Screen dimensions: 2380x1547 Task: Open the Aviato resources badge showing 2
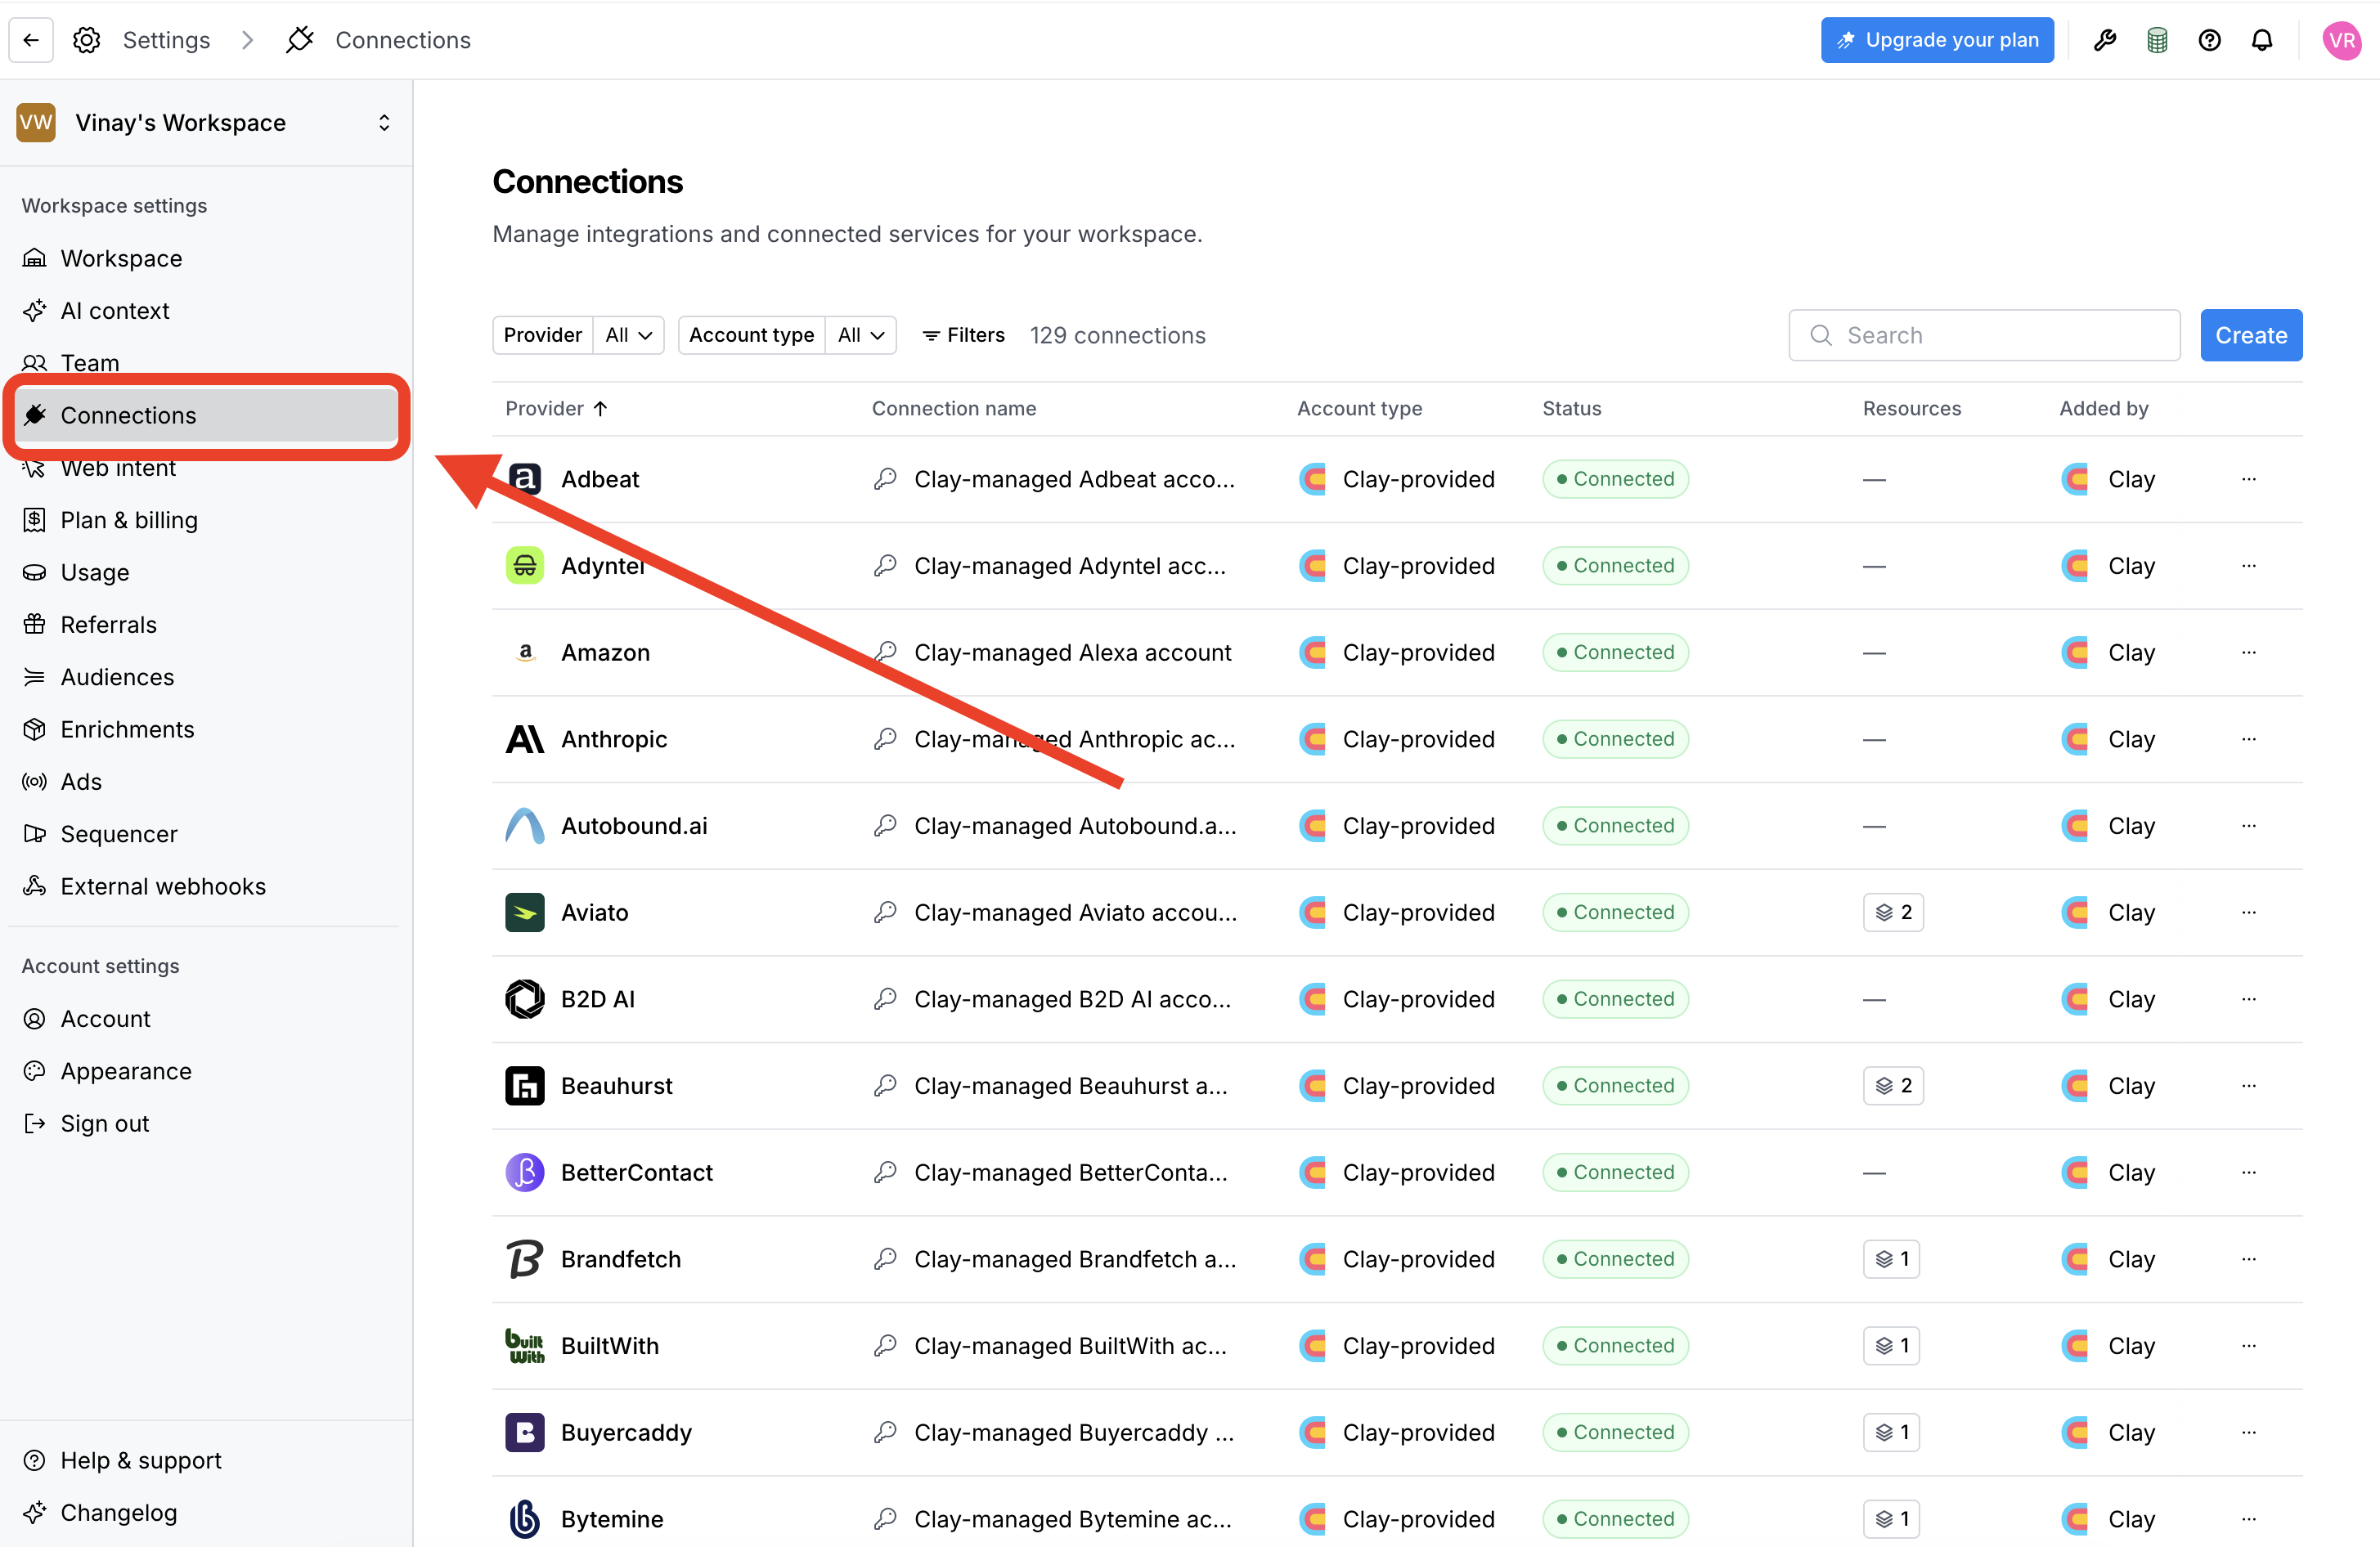coord(1893,912)
